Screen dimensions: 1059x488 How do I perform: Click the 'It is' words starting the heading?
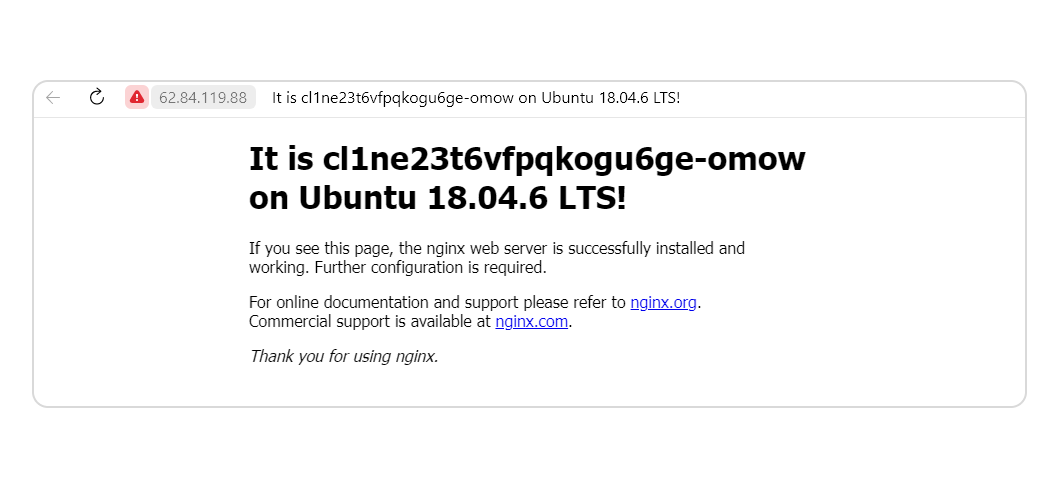pos(281,159)
